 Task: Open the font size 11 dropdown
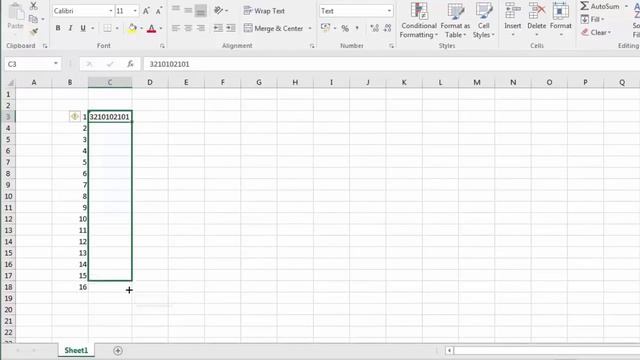[x=135, y=11]
